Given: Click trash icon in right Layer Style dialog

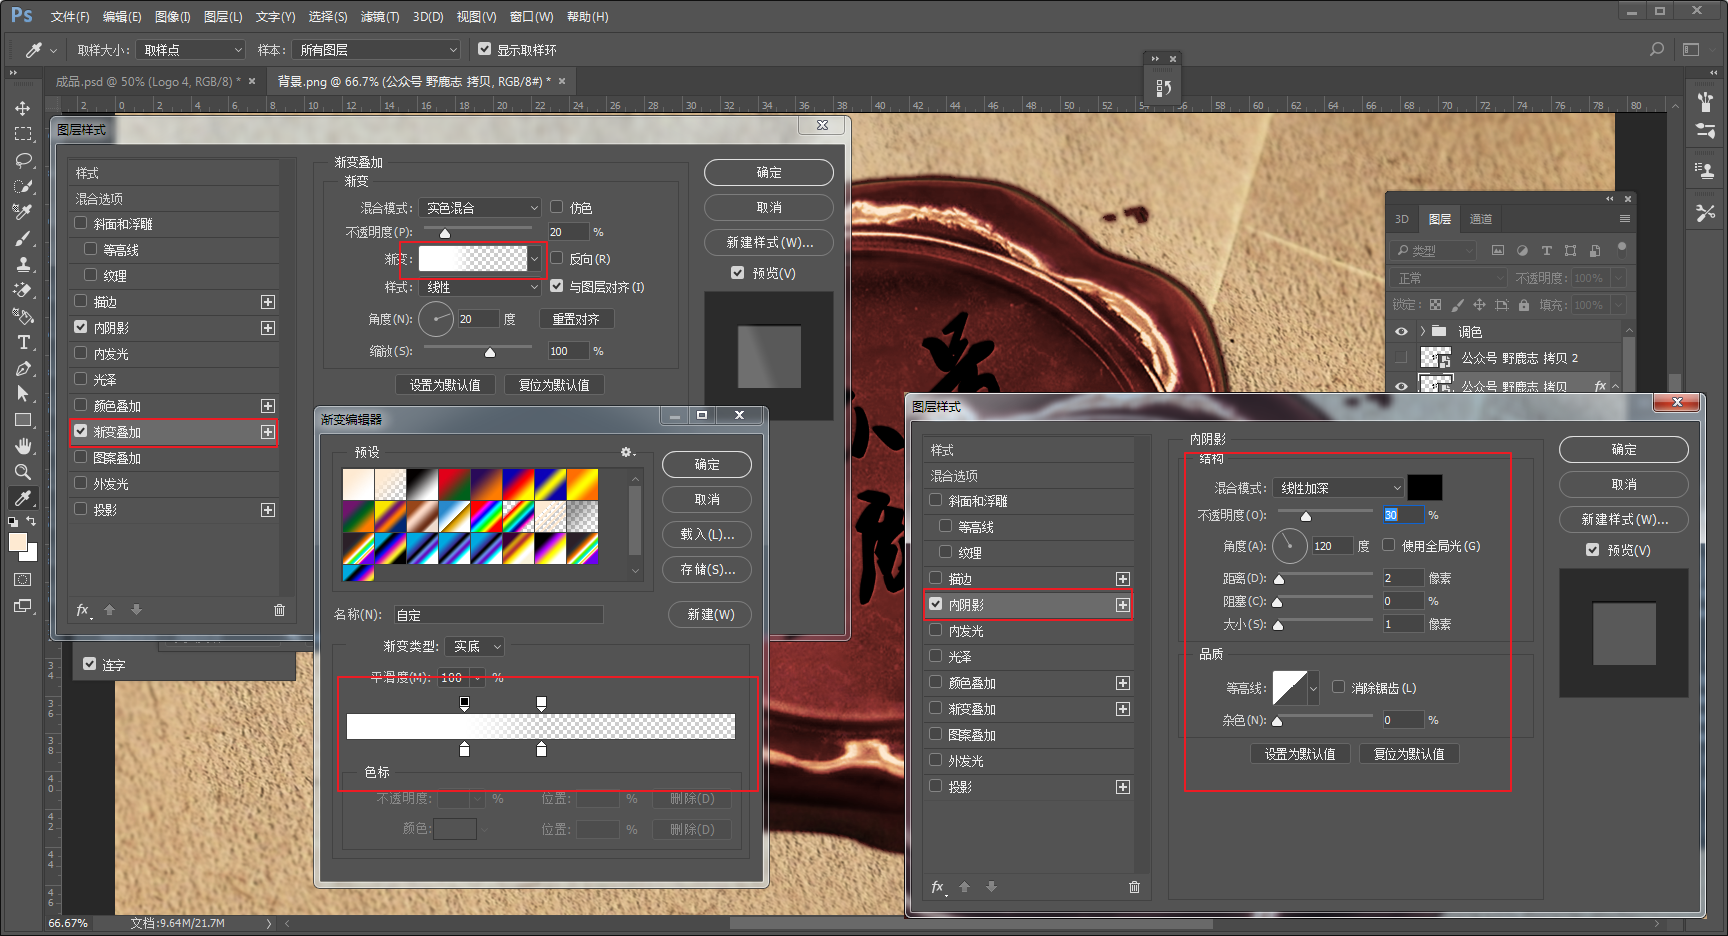Looking at the screenshot, I should (x=1134, y=887).
